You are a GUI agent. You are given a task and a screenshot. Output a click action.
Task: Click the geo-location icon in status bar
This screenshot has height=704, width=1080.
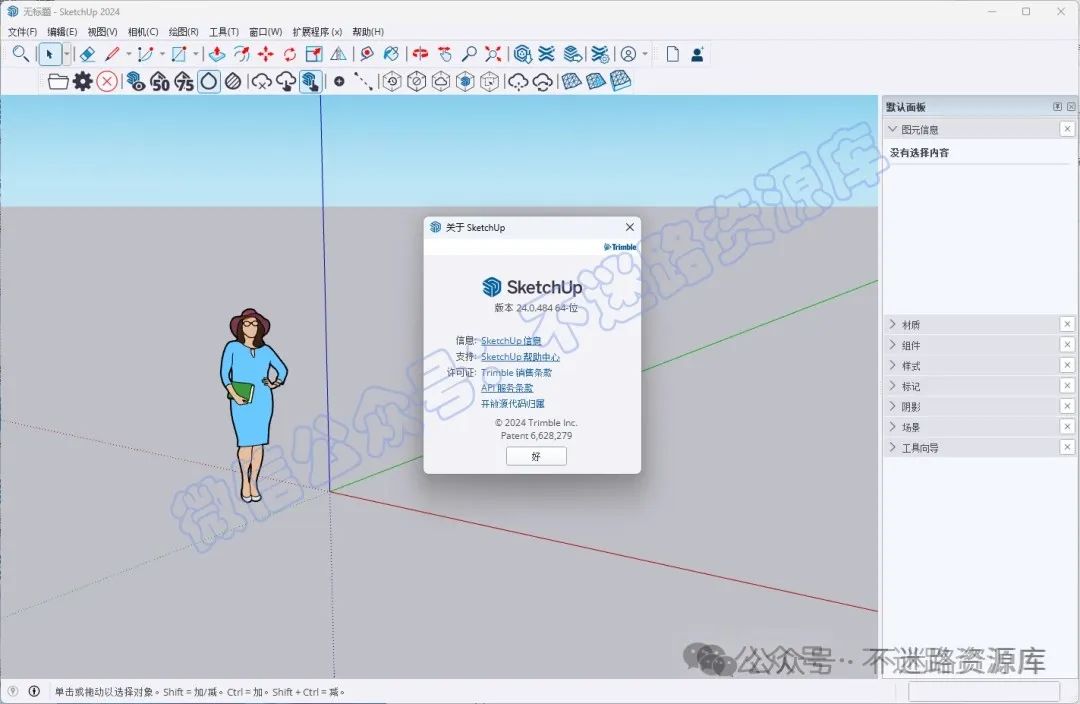(12, 691)
